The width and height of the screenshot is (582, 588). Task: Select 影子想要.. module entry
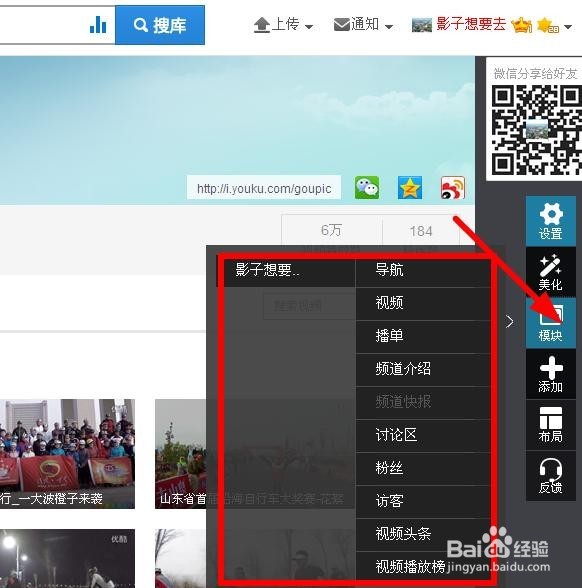pos(286,270)
